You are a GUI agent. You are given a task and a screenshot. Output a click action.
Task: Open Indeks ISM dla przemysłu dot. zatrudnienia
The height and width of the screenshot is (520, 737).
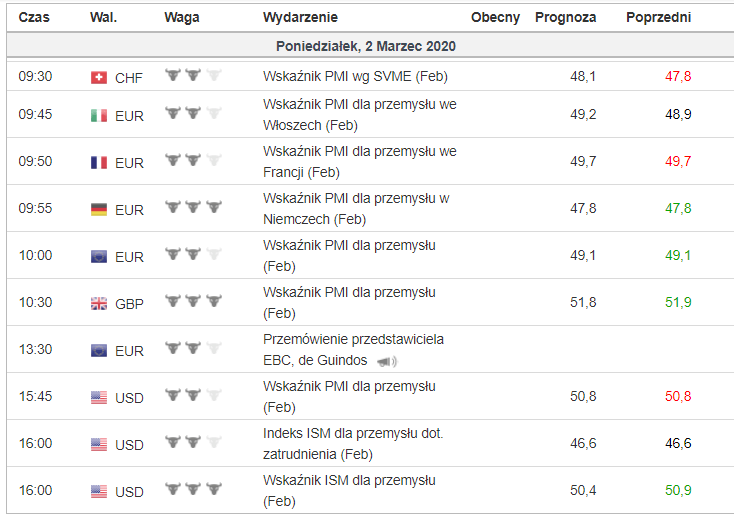[353, 444]
